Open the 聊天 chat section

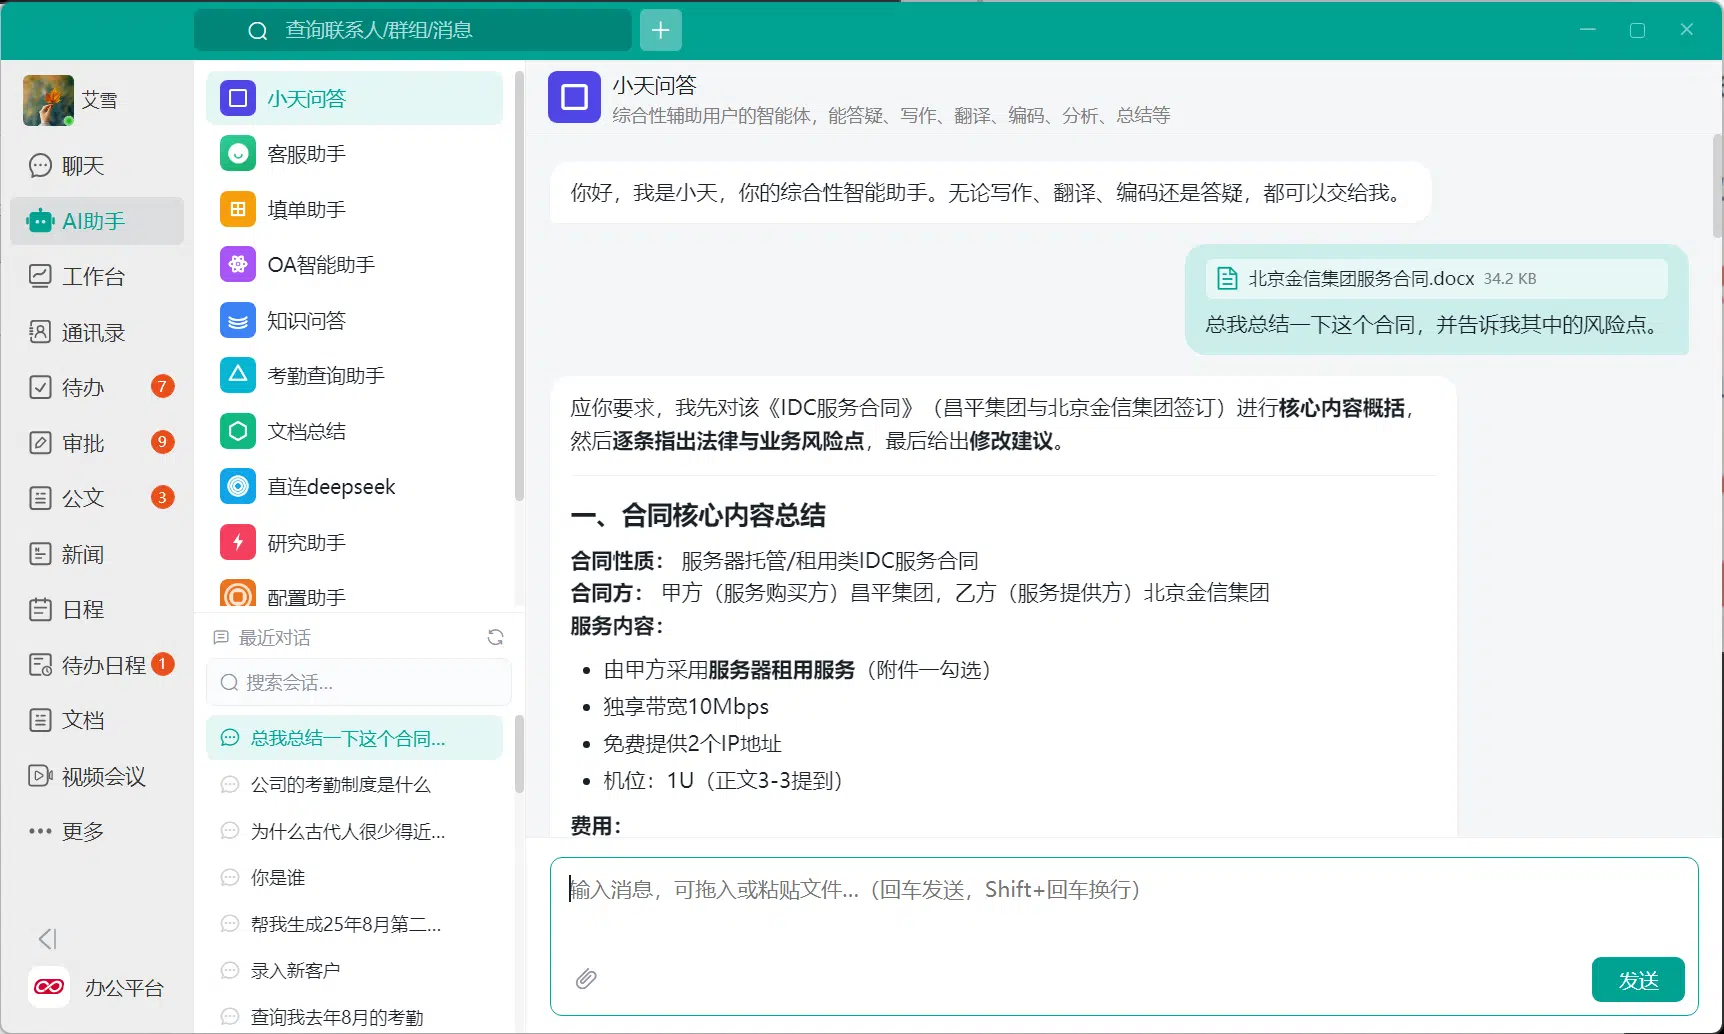97,165
